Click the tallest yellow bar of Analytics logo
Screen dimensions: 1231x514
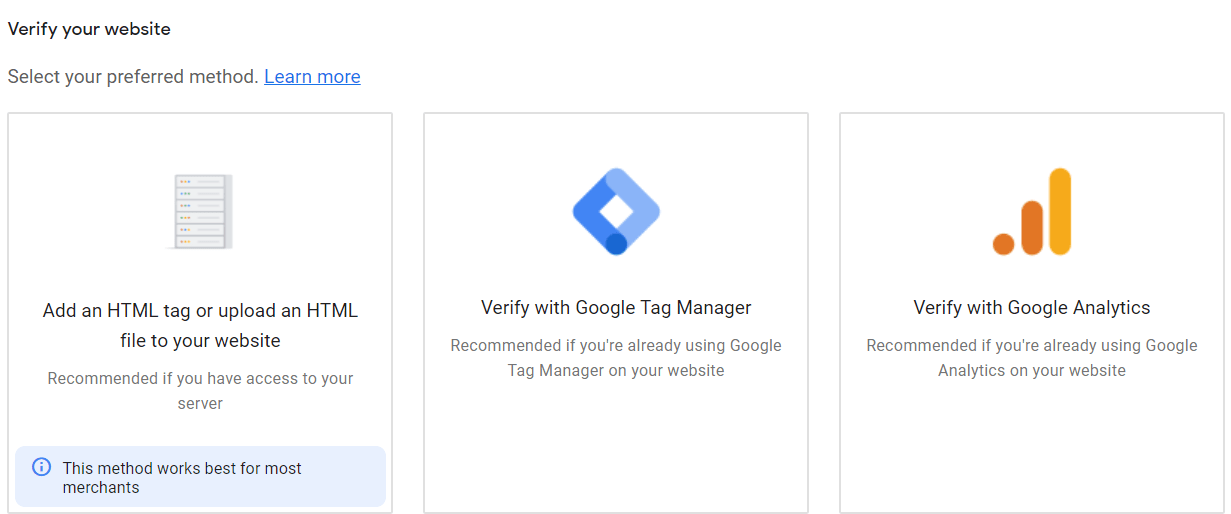(1060, 211)
